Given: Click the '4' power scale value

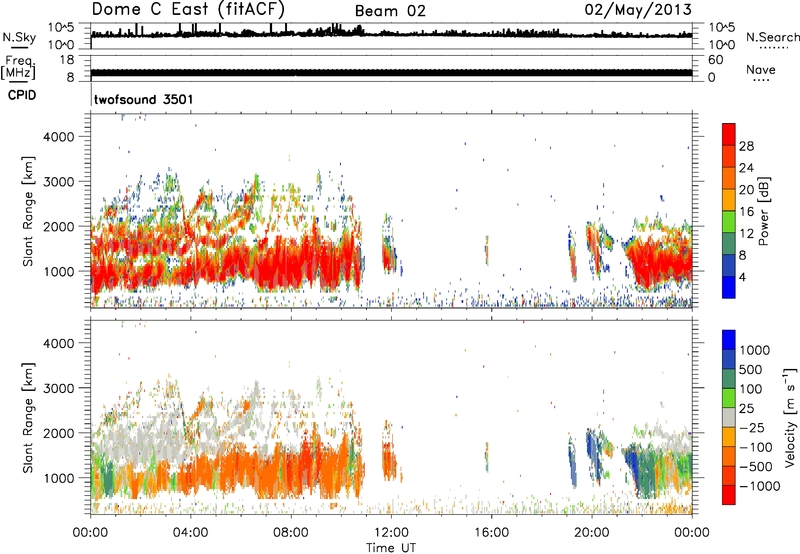Looking at the screenshot, I should tap(742, 277).
